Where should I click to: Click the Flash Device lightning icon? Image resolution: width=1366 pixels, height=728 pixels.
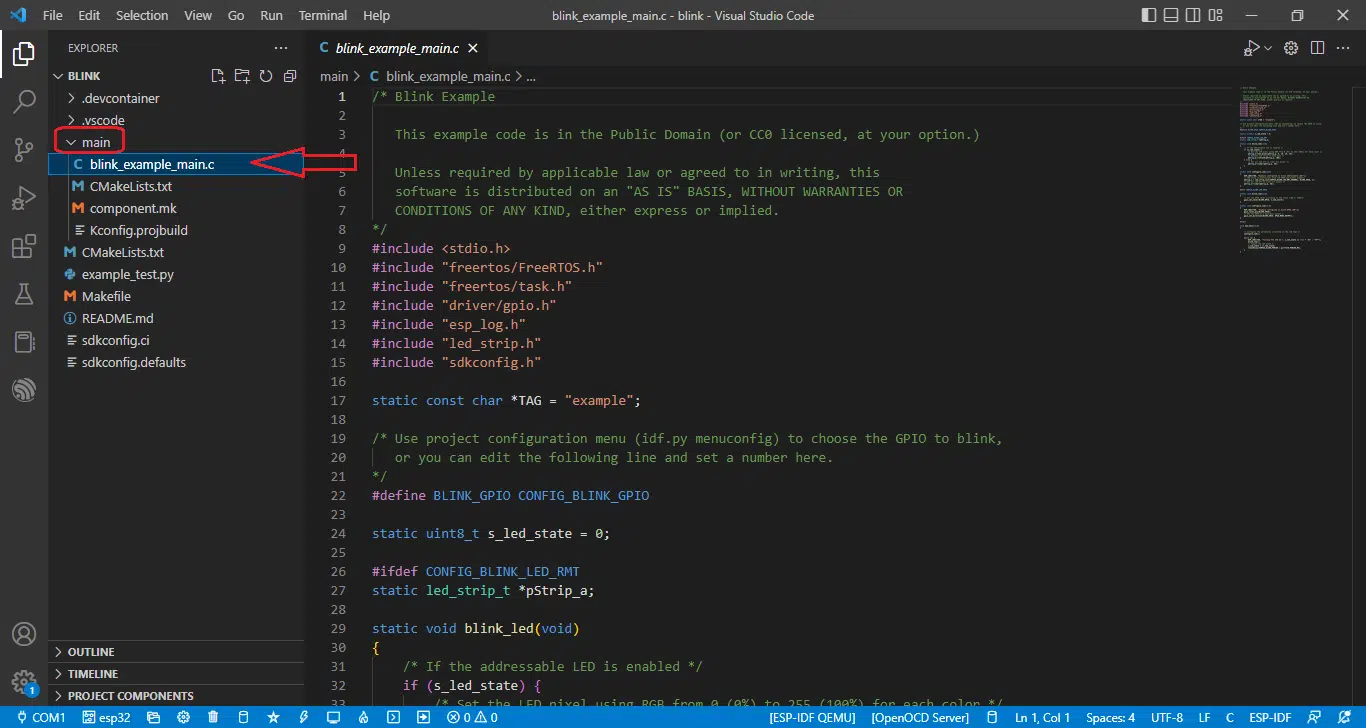pos(303,717)
